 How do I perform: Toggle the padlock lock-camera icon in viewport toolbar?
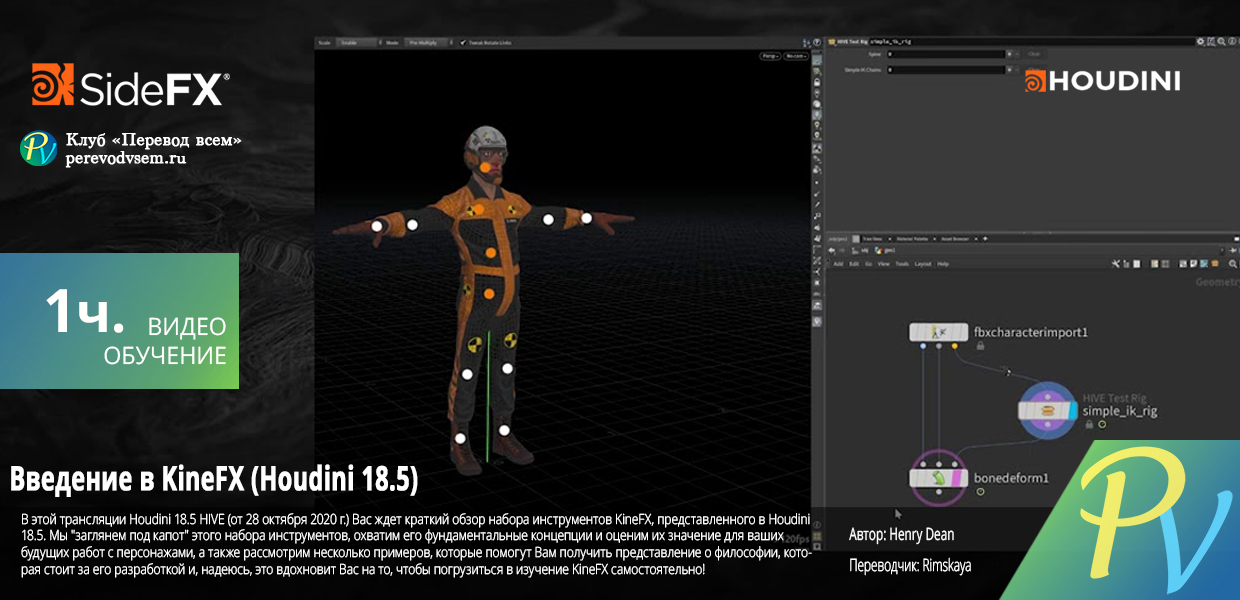click(x=817, y=82)
